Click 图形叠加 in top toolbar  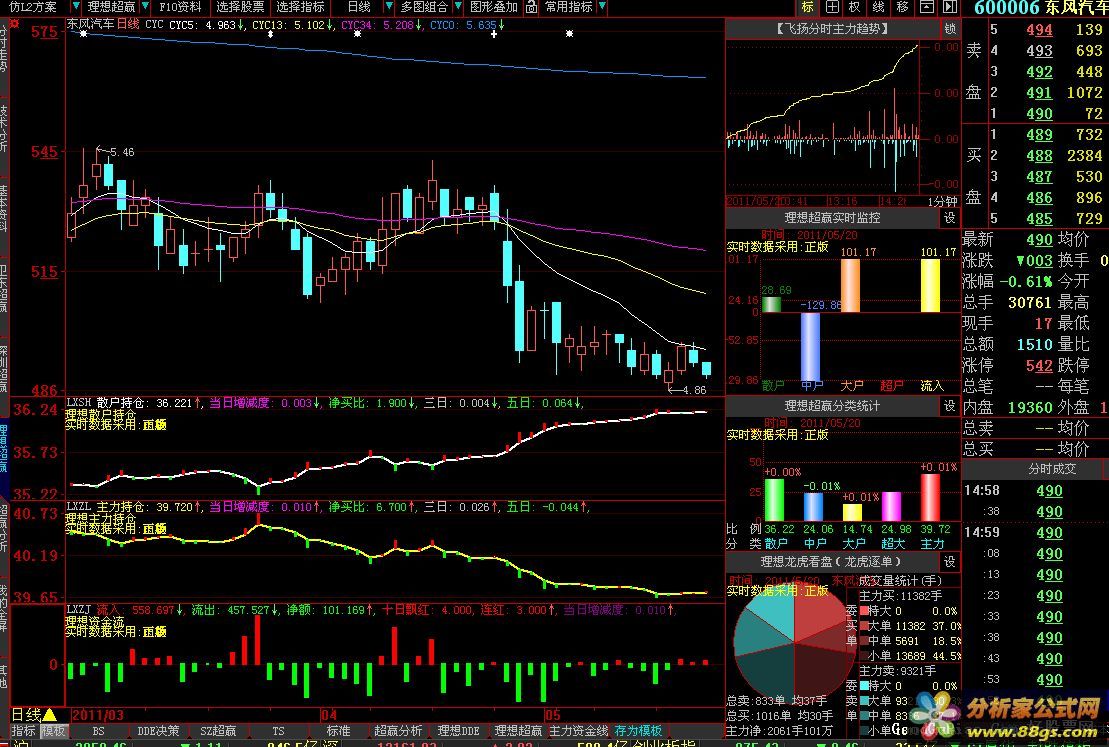[494, 7]
